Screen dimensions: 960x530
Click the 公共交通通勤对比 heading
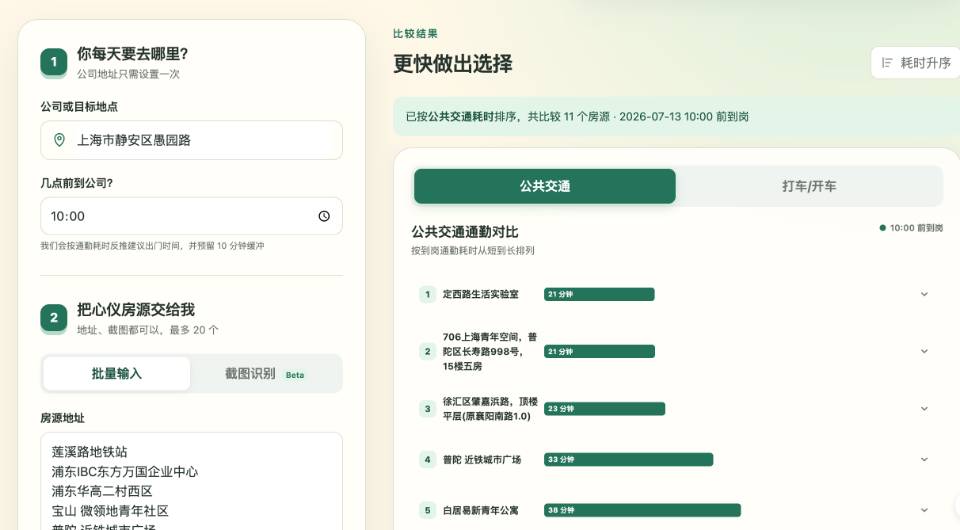coord(465,232)
